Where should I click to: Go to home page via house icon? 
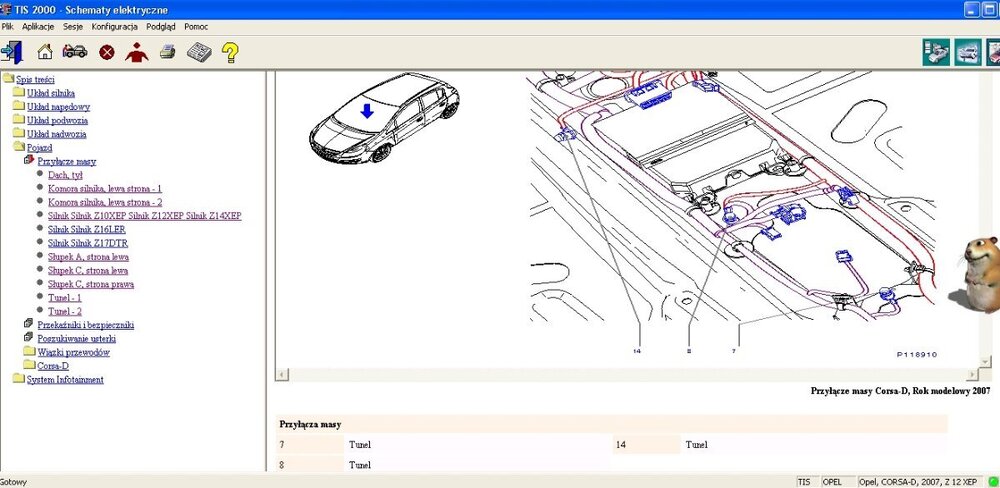pyautogui.click(x=45, y=52)
